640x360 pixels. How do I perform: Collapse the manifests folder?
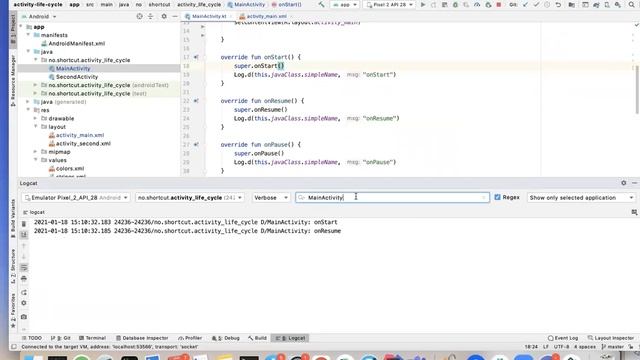coord(28,35)
